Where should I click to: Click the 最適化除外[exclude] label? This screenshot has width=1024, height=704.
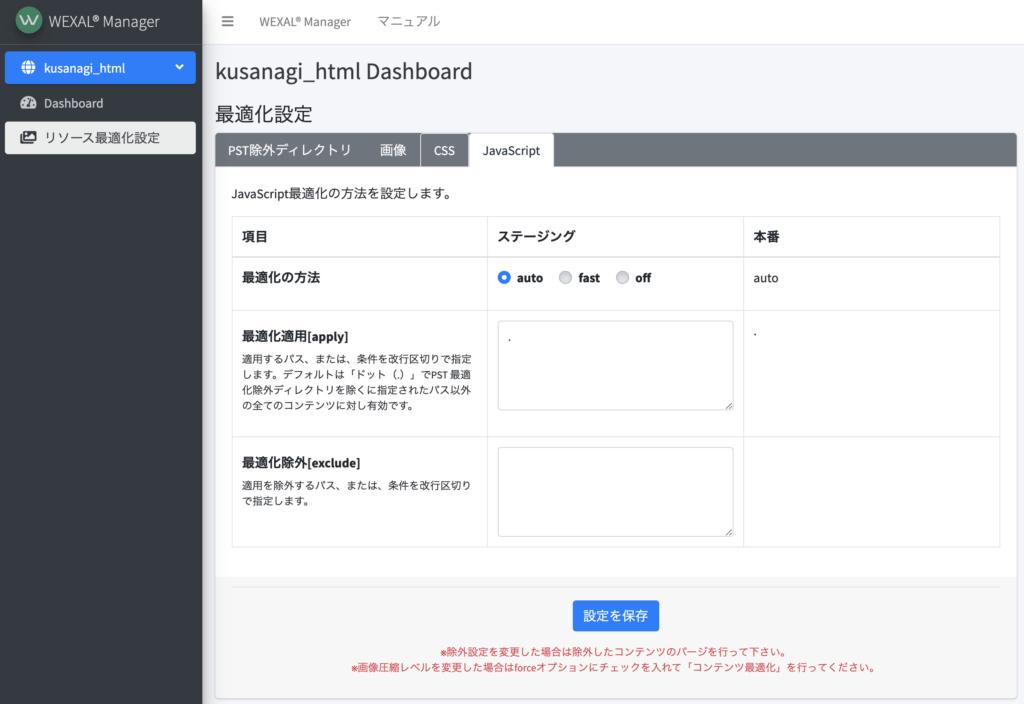click(x=301, y=463)
